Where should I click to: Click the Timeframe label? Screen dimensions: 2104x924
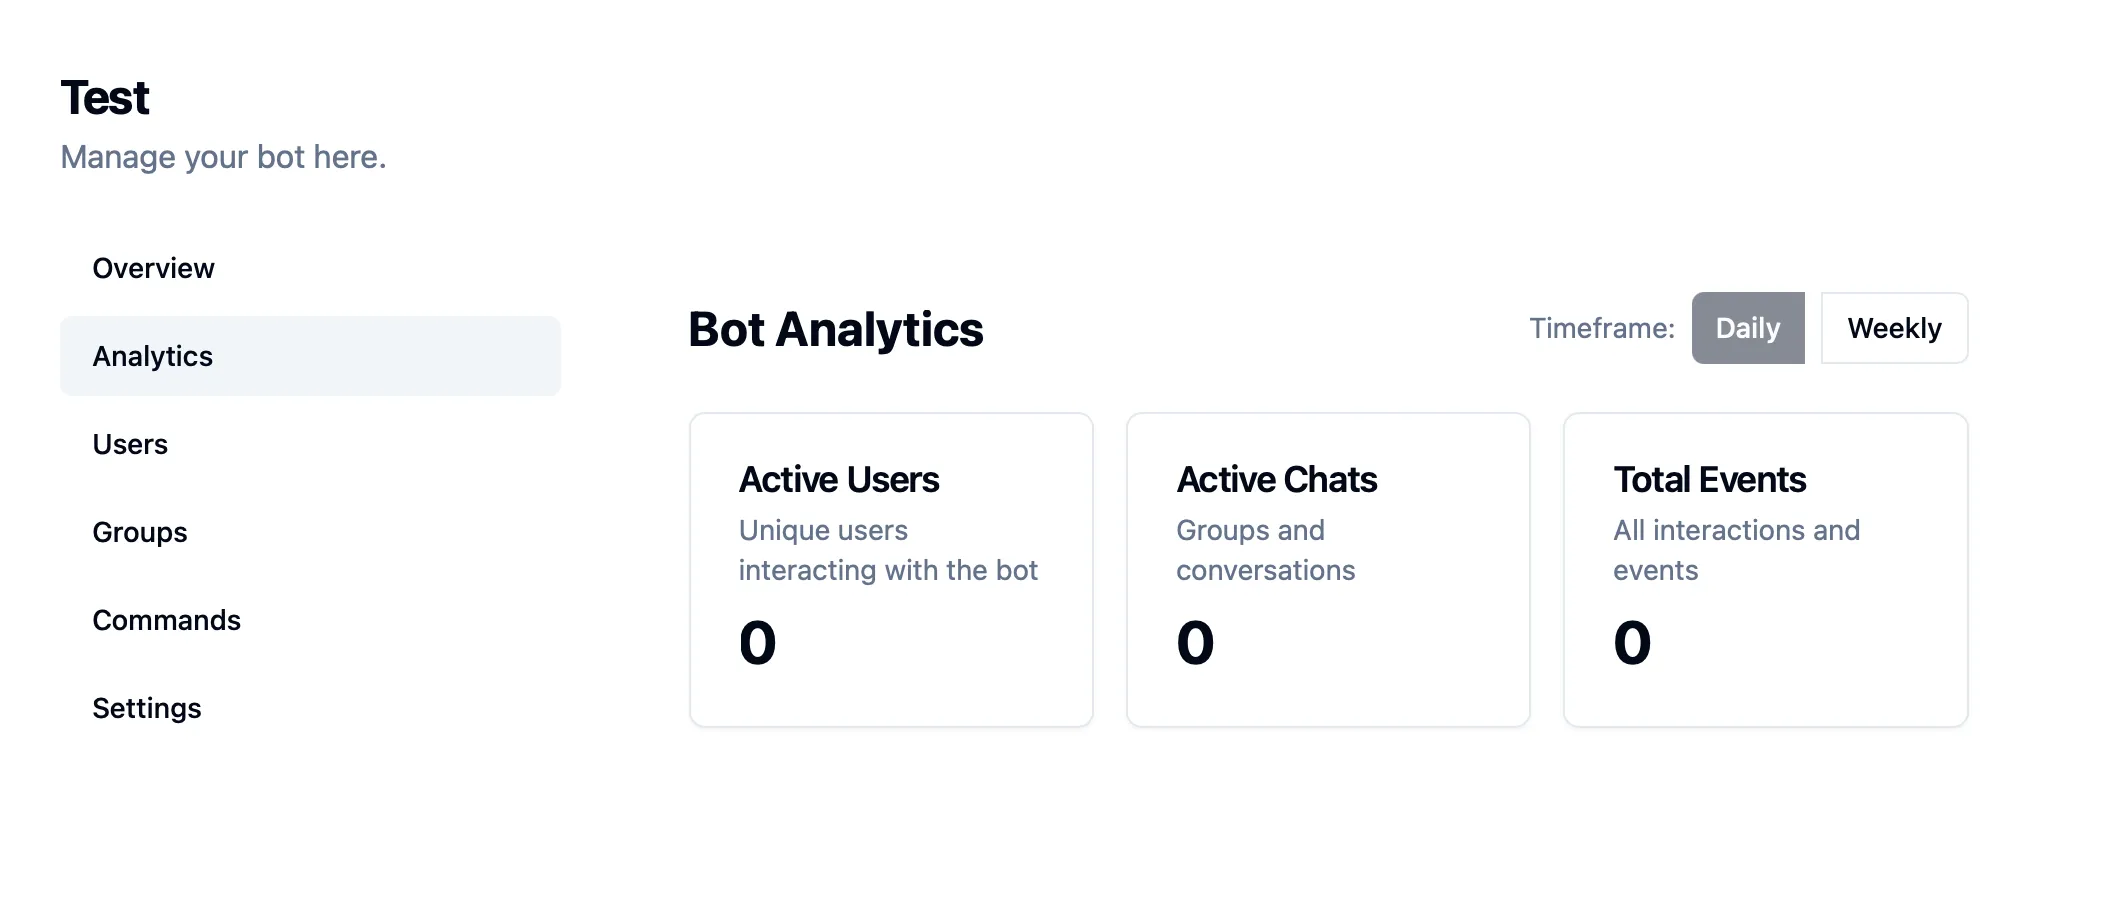pyautogui.click(x=1601, y=328)
